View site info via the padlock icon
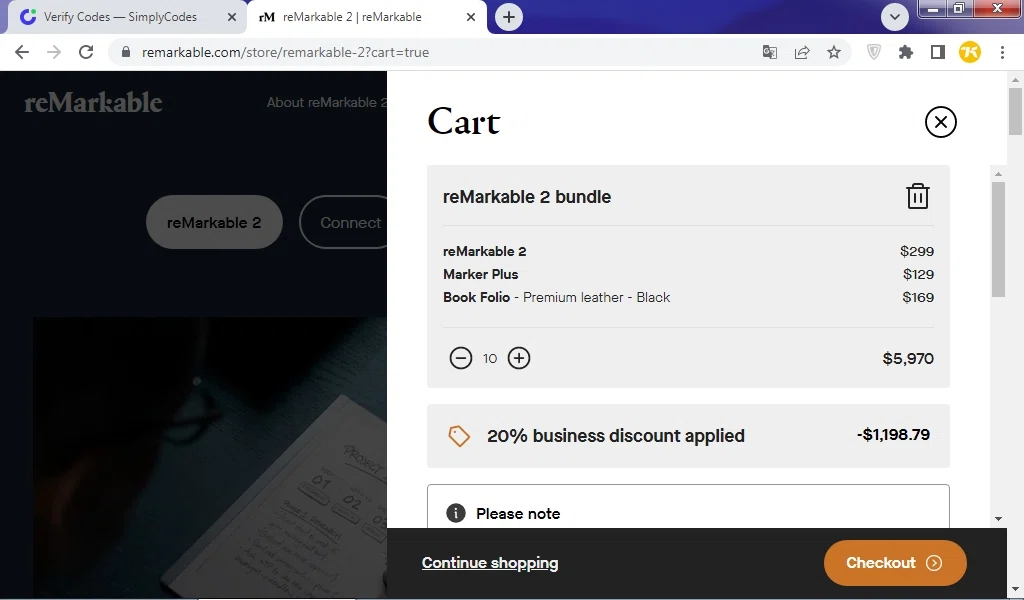The image size is (1024, 600). [126, 52]
